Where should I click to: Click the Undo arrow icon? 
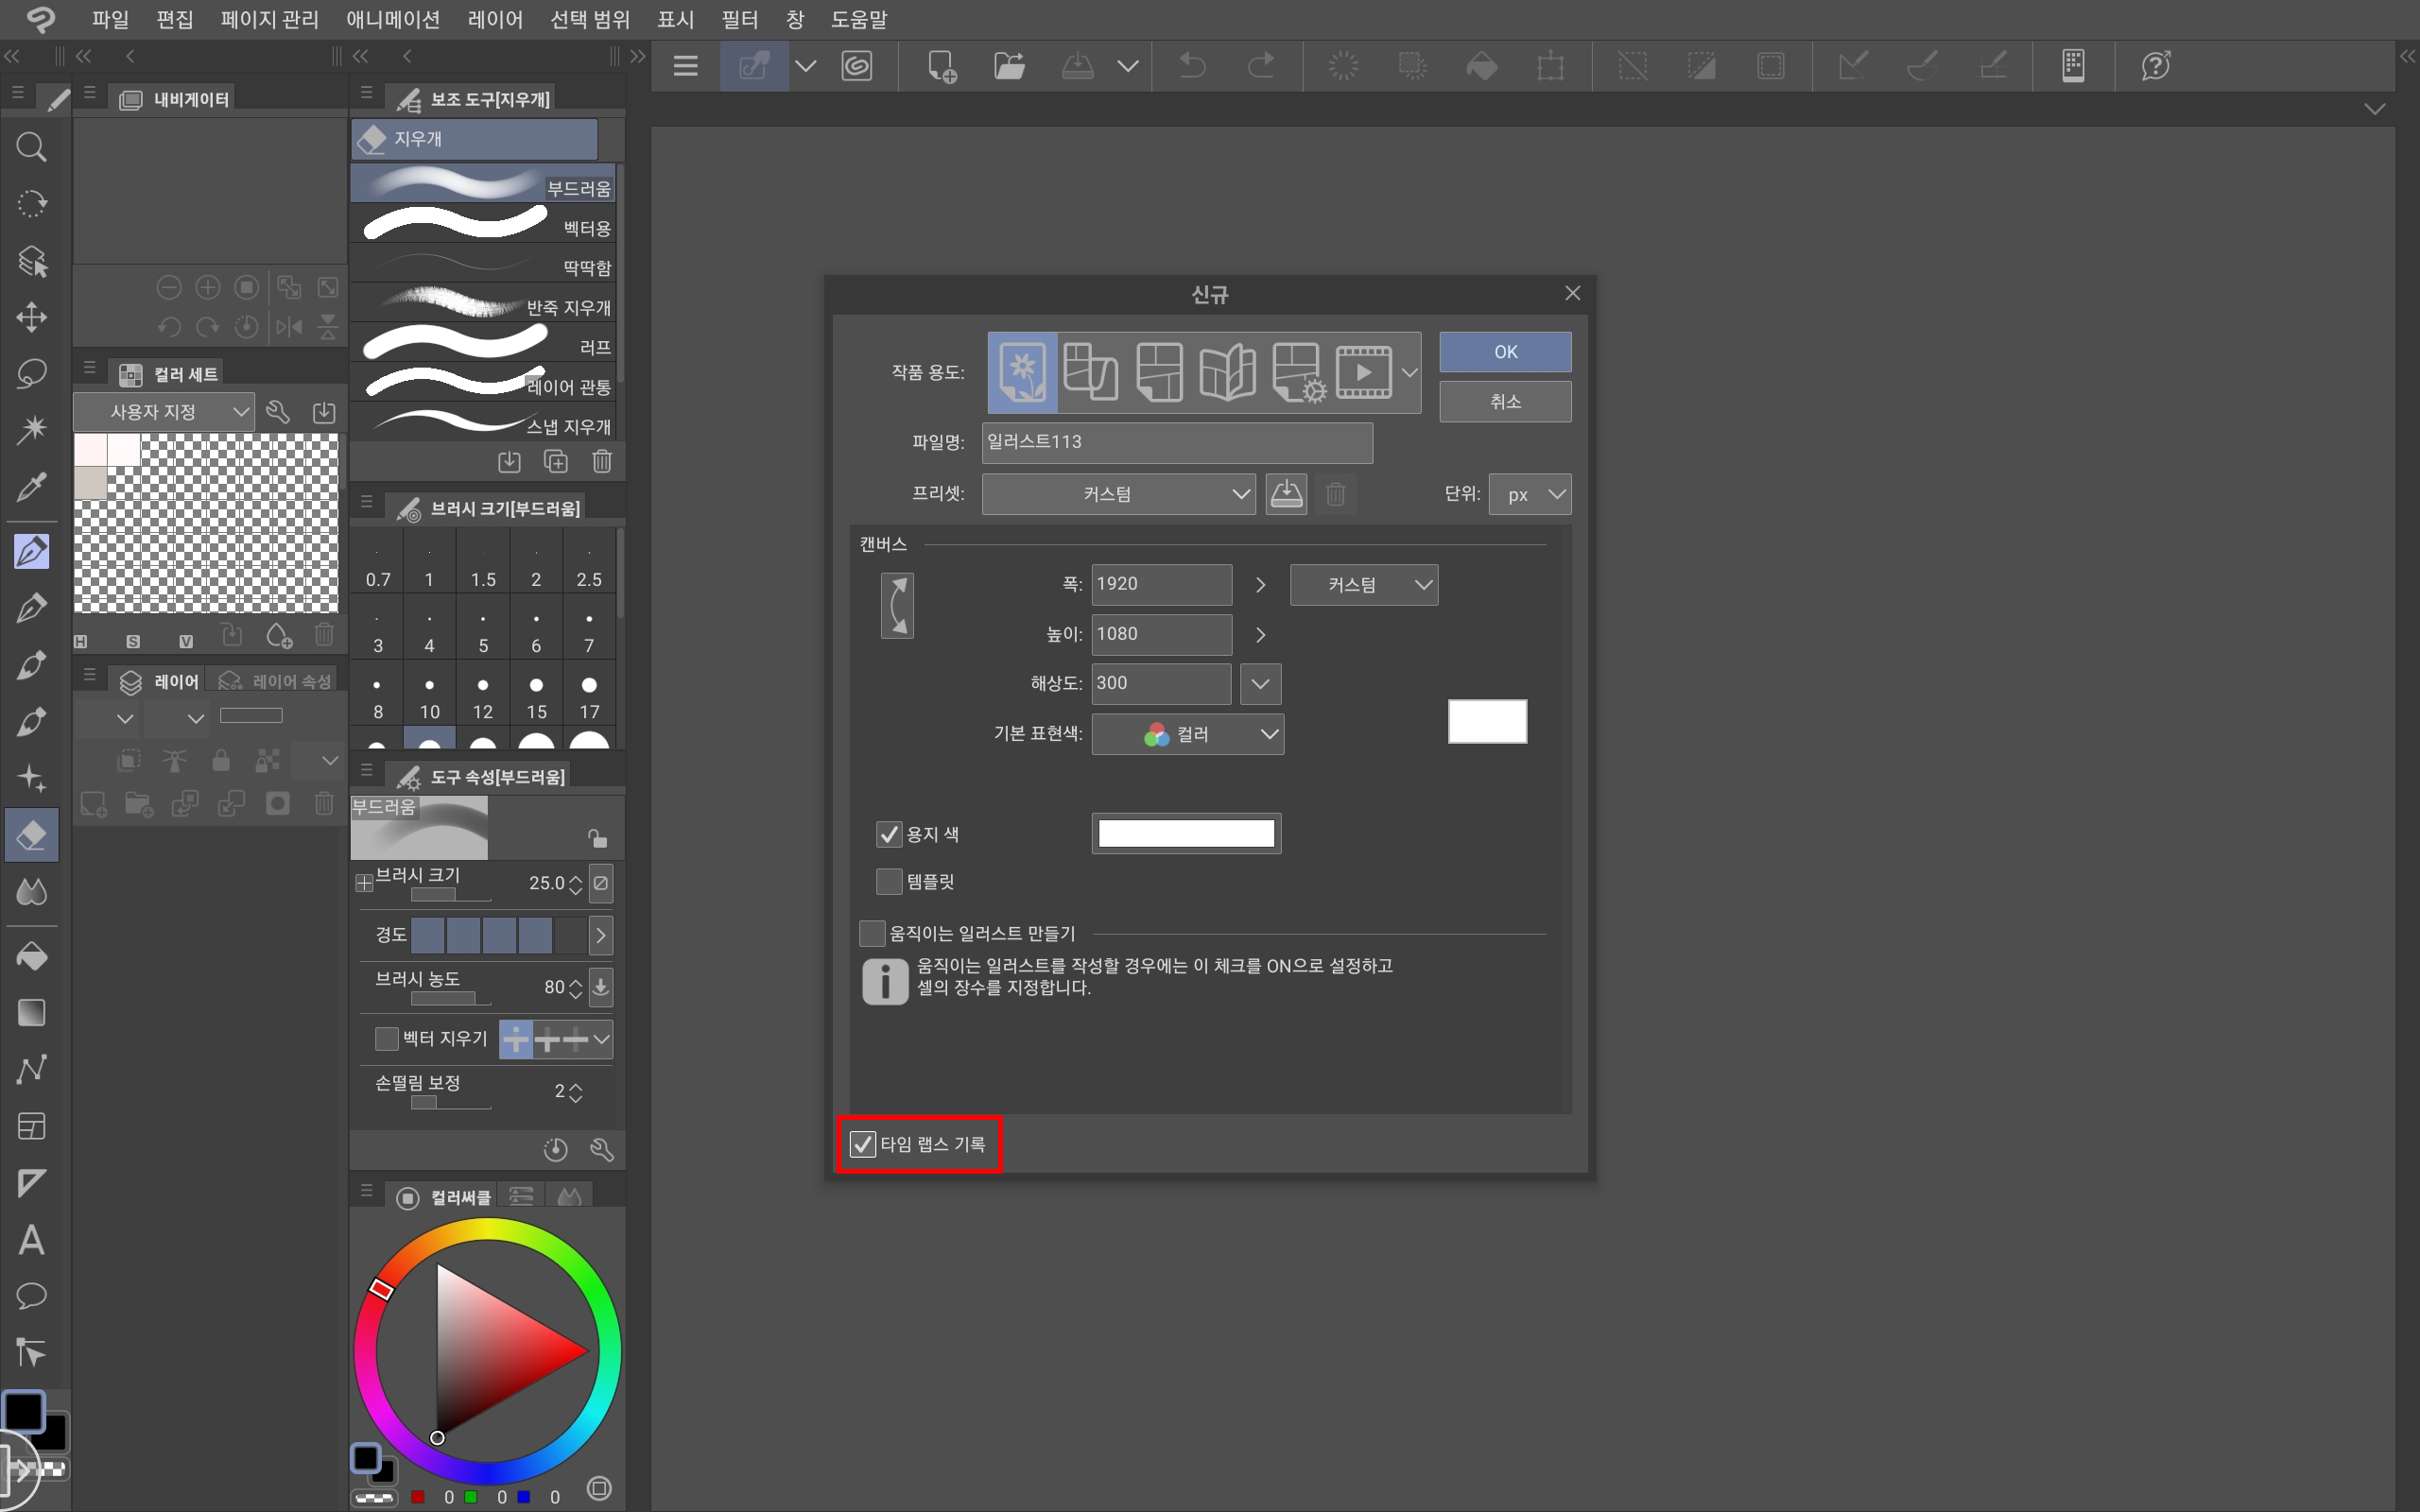(x=1192, y=66)
